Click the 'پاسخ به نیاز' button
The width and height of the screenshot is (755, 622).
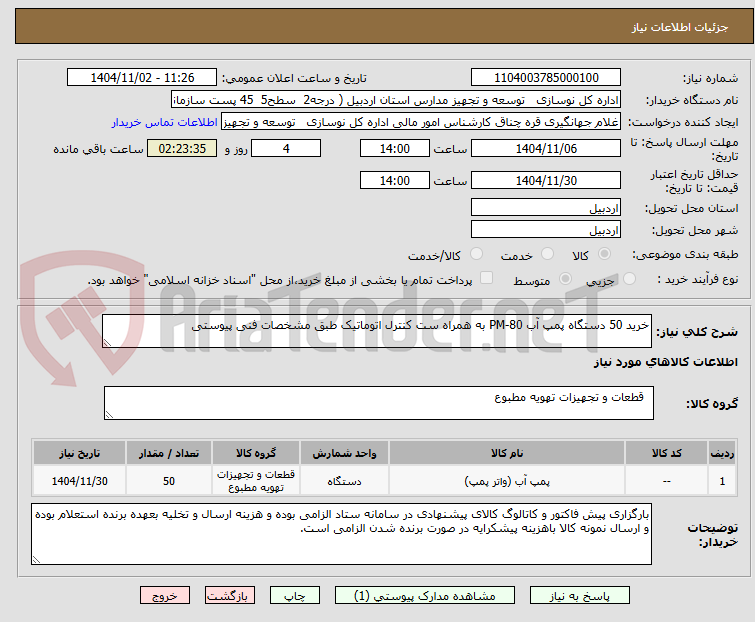(580, 596)
